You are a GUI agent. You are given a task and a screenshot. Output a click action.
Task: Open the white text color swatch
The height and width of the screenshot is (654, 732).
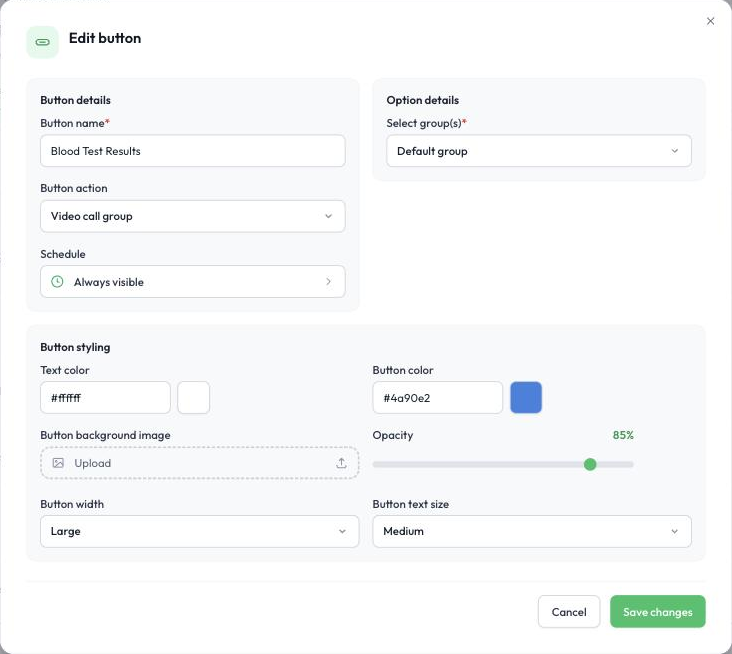pyautogui.click(x=194, y=398)
